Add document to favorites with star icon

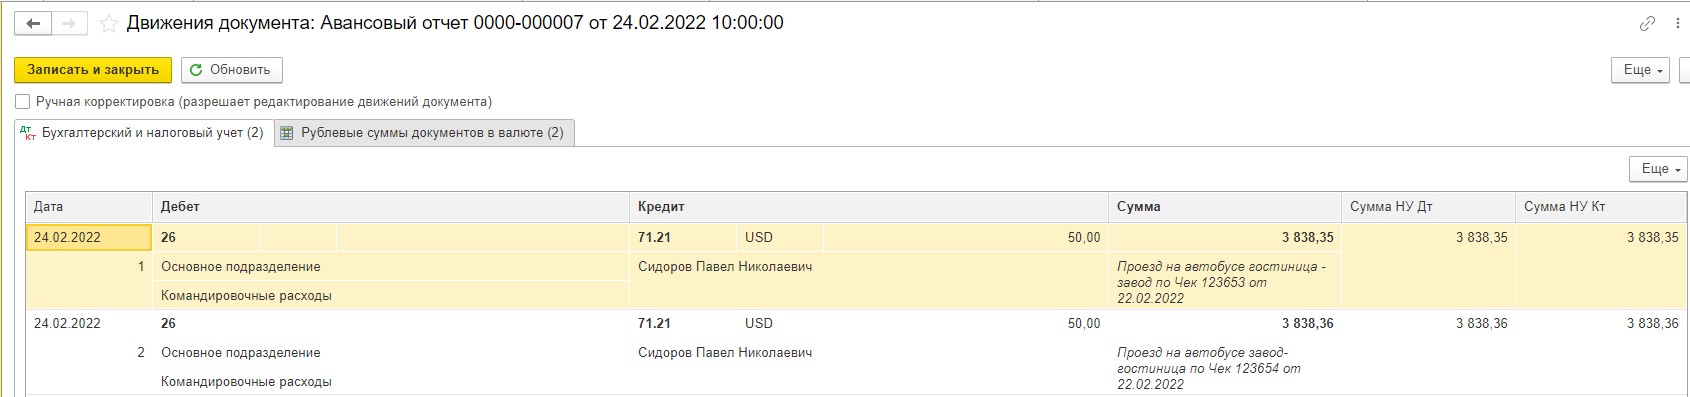pos(108,23)
